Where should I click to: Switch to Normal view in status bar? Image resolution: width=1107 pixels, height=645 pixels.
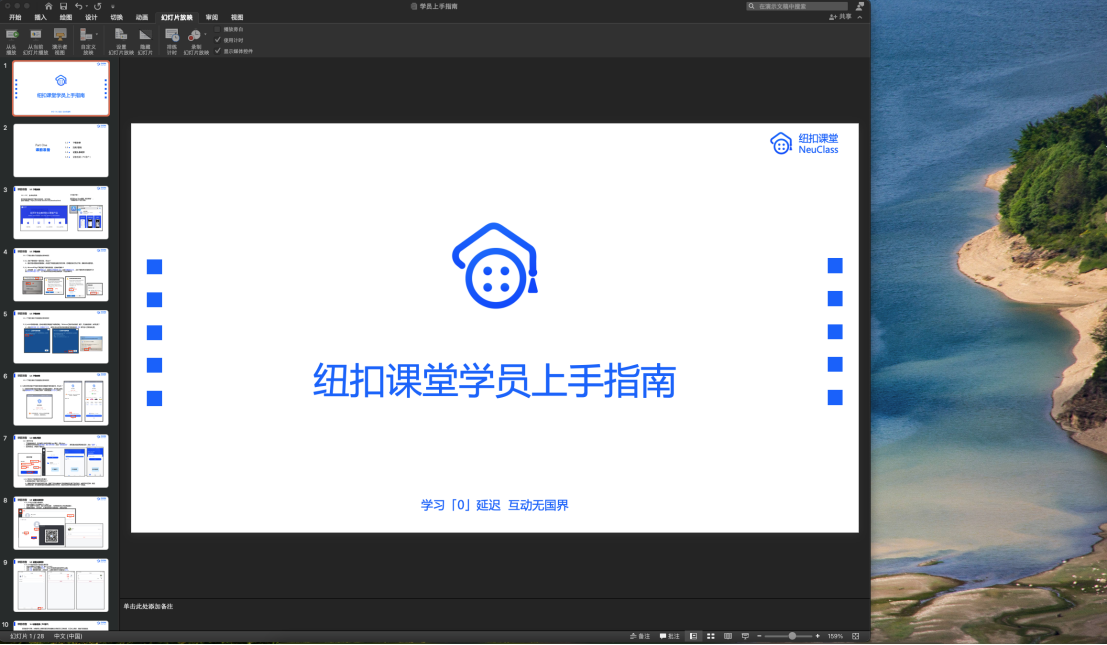[693, 636]
